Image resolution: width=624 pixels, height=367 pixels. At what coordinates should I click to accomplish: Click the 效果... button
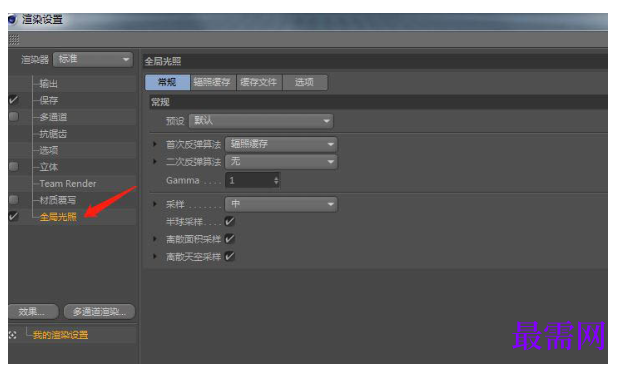pos(33,312)
